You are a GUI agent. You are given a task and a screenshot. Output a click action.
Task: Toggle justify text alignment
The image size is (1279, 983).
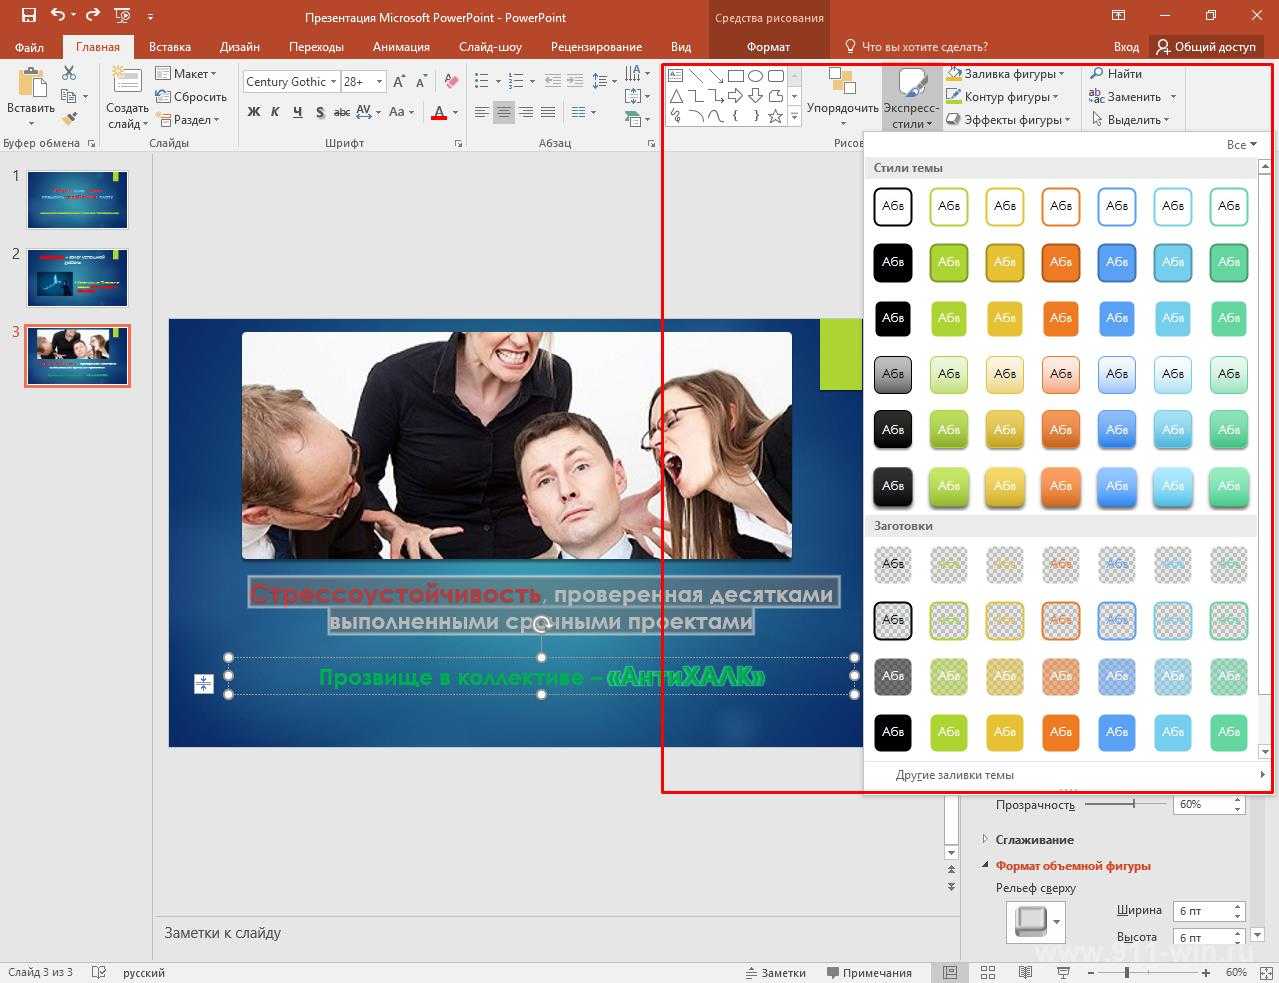[548, 112]
